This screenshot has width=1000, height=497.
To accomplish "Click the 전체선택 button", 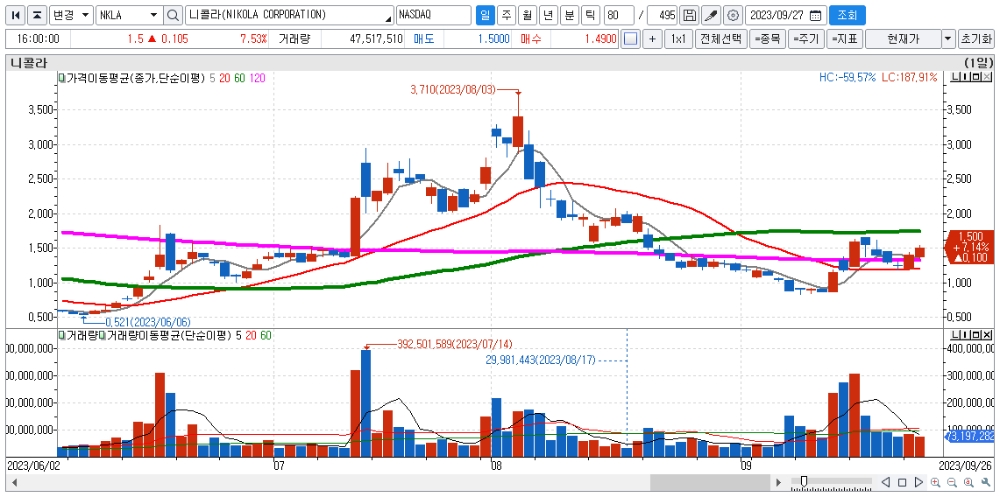I will tap(721, 39).
